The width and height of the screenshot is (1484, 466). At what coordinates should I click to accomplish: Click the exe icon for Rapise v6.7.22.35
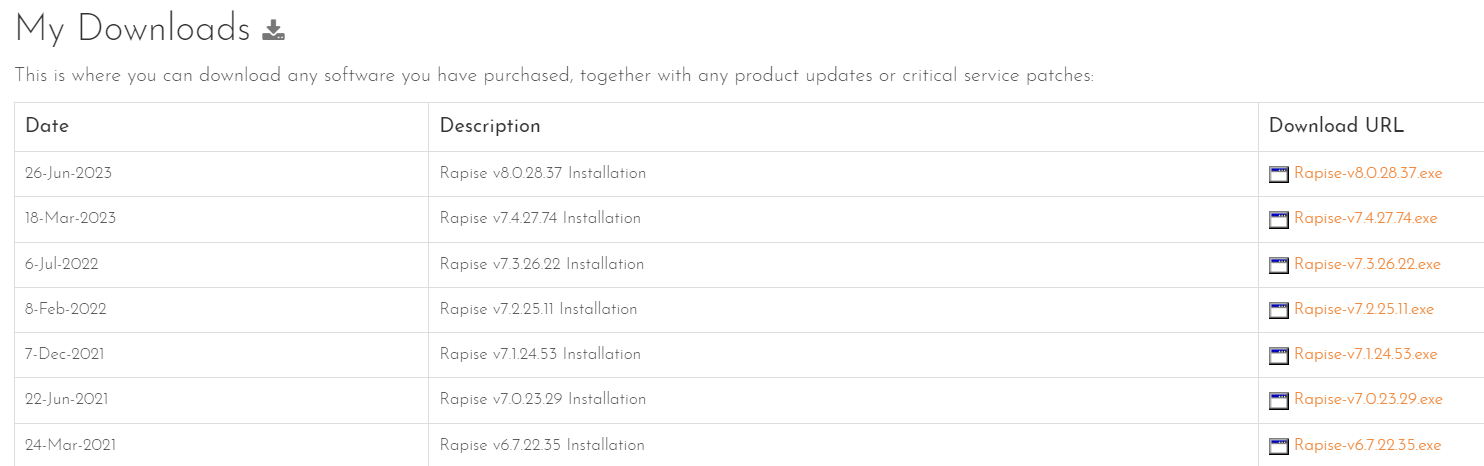[x=1279, y=446]
